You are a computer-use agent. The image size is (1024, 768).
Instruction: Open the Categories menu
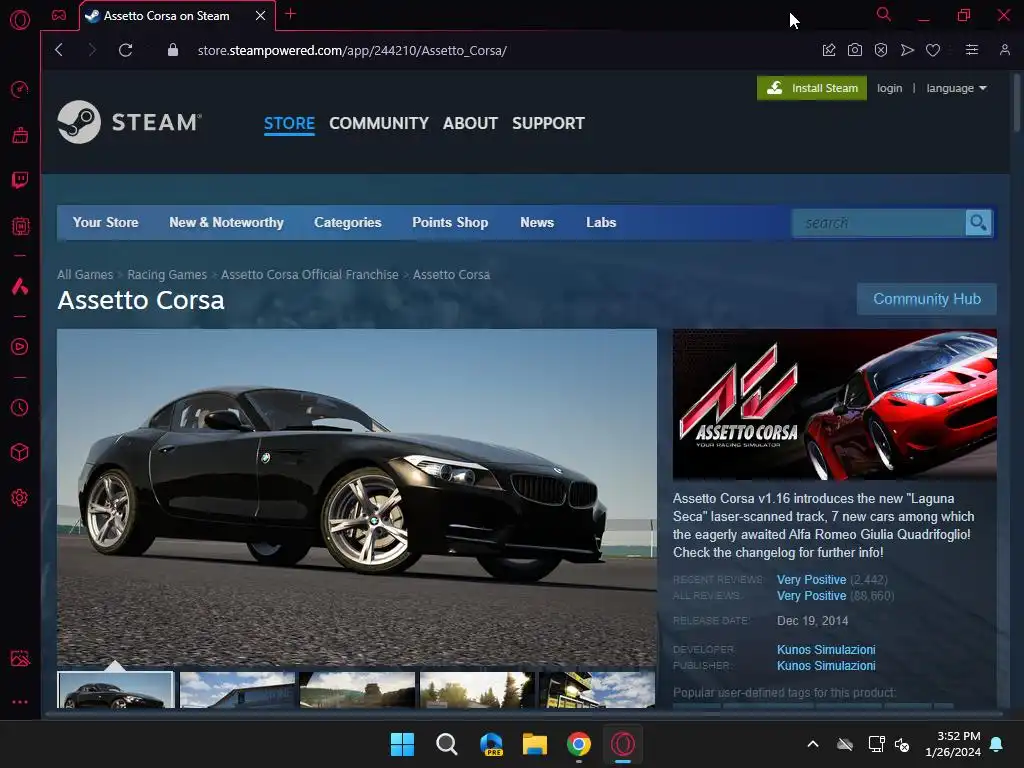347,223
